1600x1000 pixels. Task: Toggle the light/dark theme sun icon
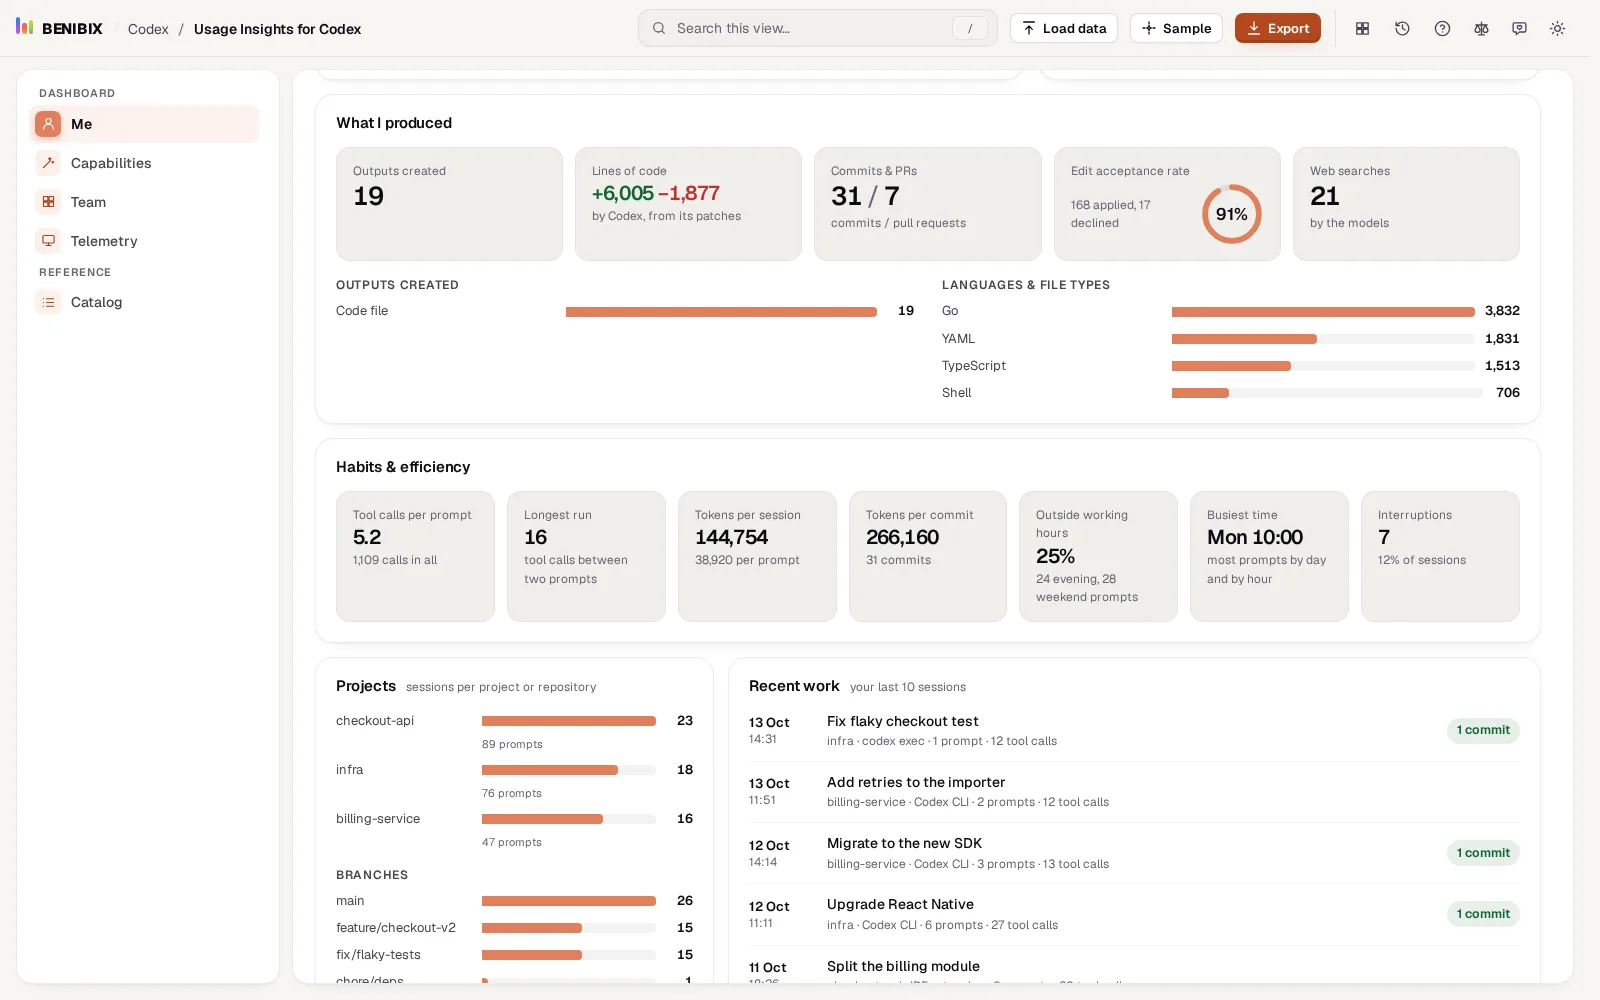[x=1557, y=28]
